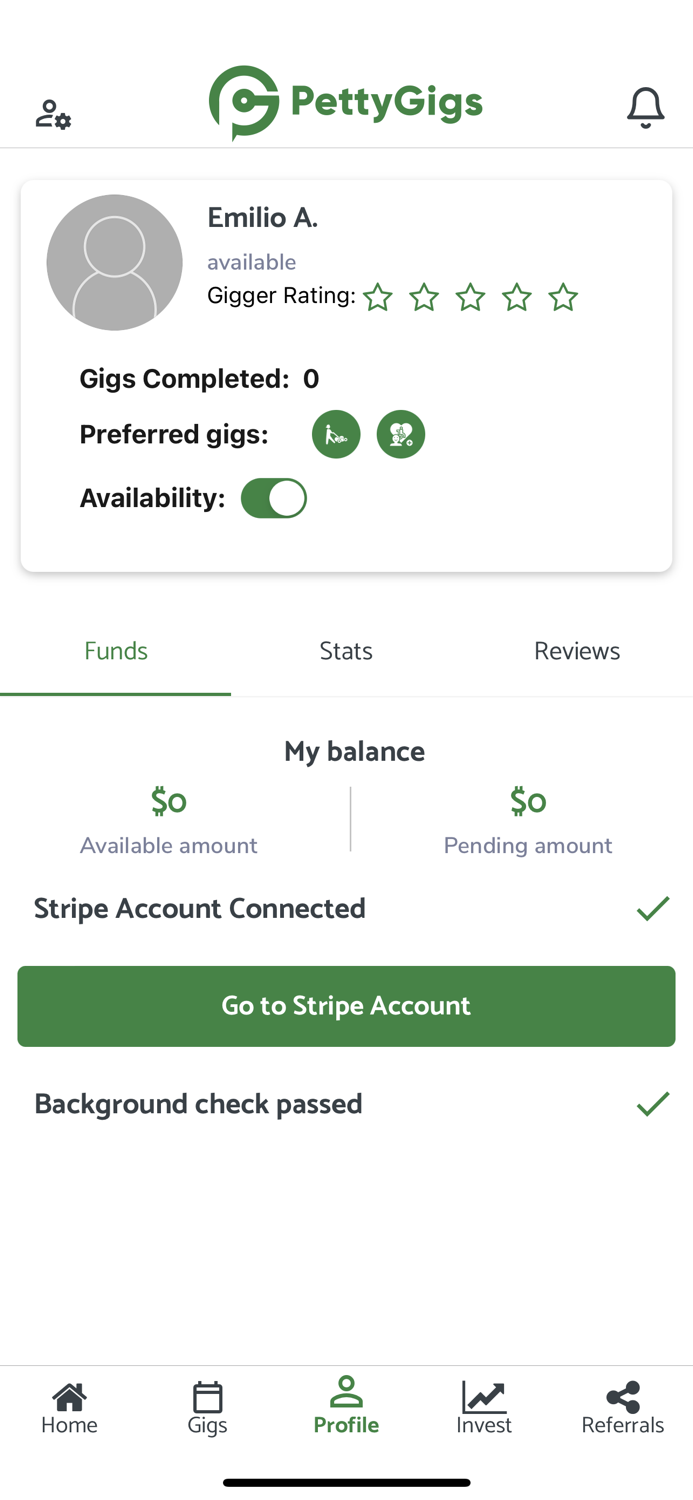The height and width of the screenshot is (1500, 693).
Task: Tap the lawn mowing preferred gig icon
Action: (x=336, y=435)
